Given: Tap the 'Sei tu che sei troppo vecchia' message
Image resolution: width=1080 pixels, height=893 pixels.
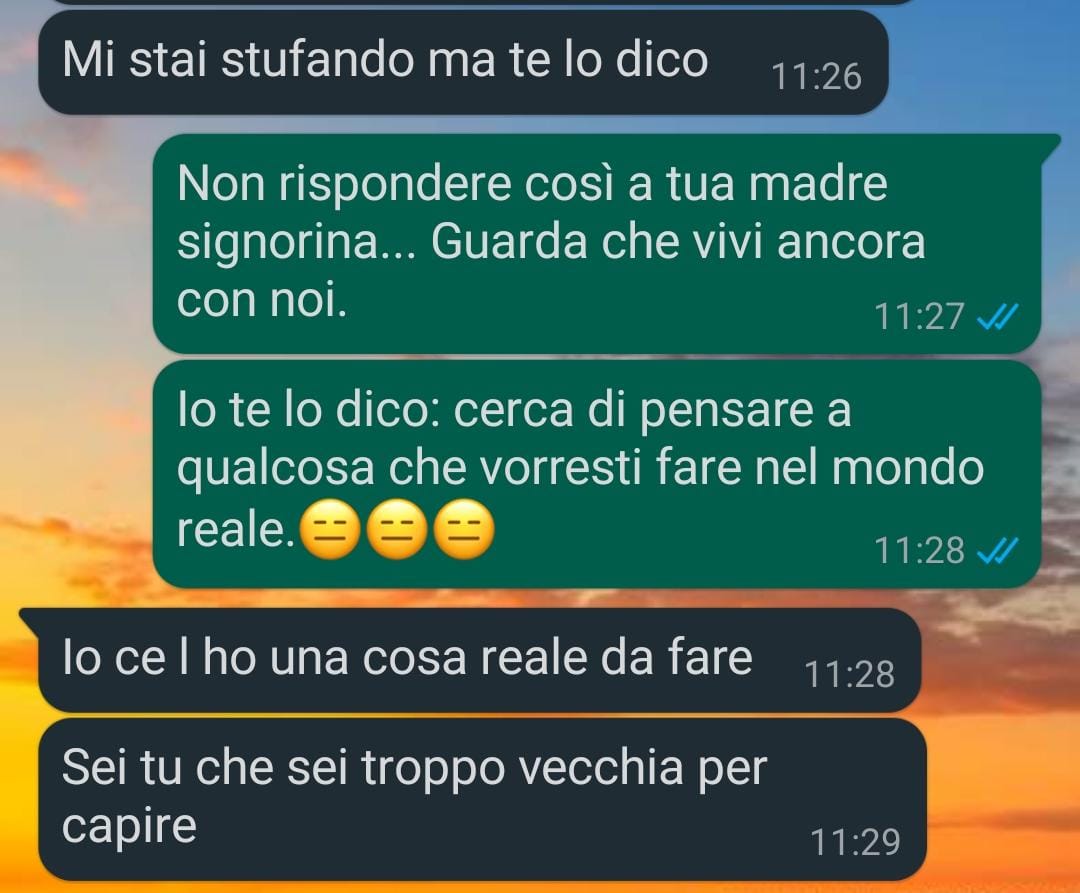Looking at the screenshot, I should click(482, 799).
